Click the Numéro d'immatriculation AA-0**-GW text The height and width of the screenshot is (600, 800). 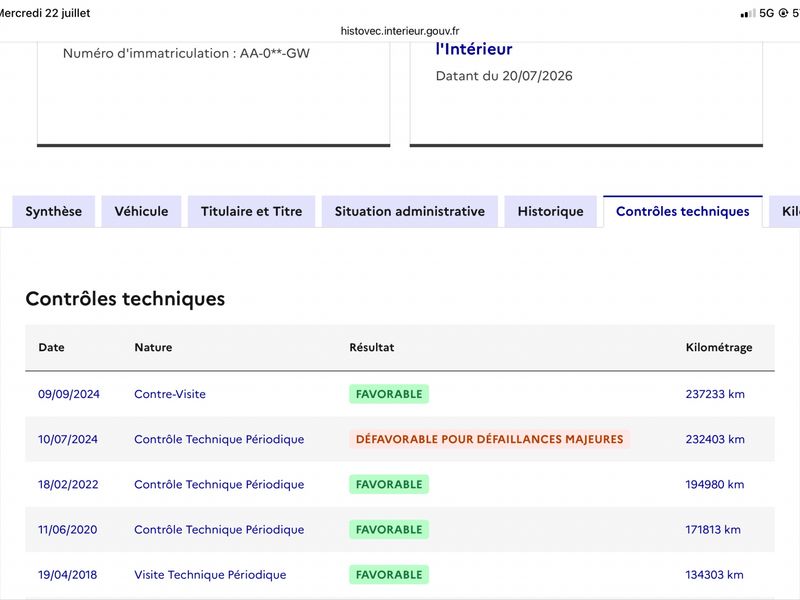coord(186,53)
